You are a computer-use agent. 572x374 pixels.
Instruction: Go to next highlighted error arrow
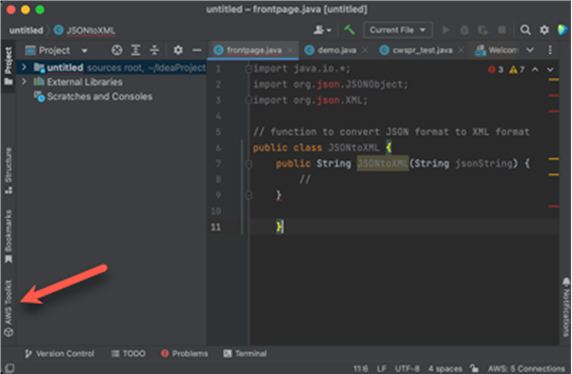(550, 69)
